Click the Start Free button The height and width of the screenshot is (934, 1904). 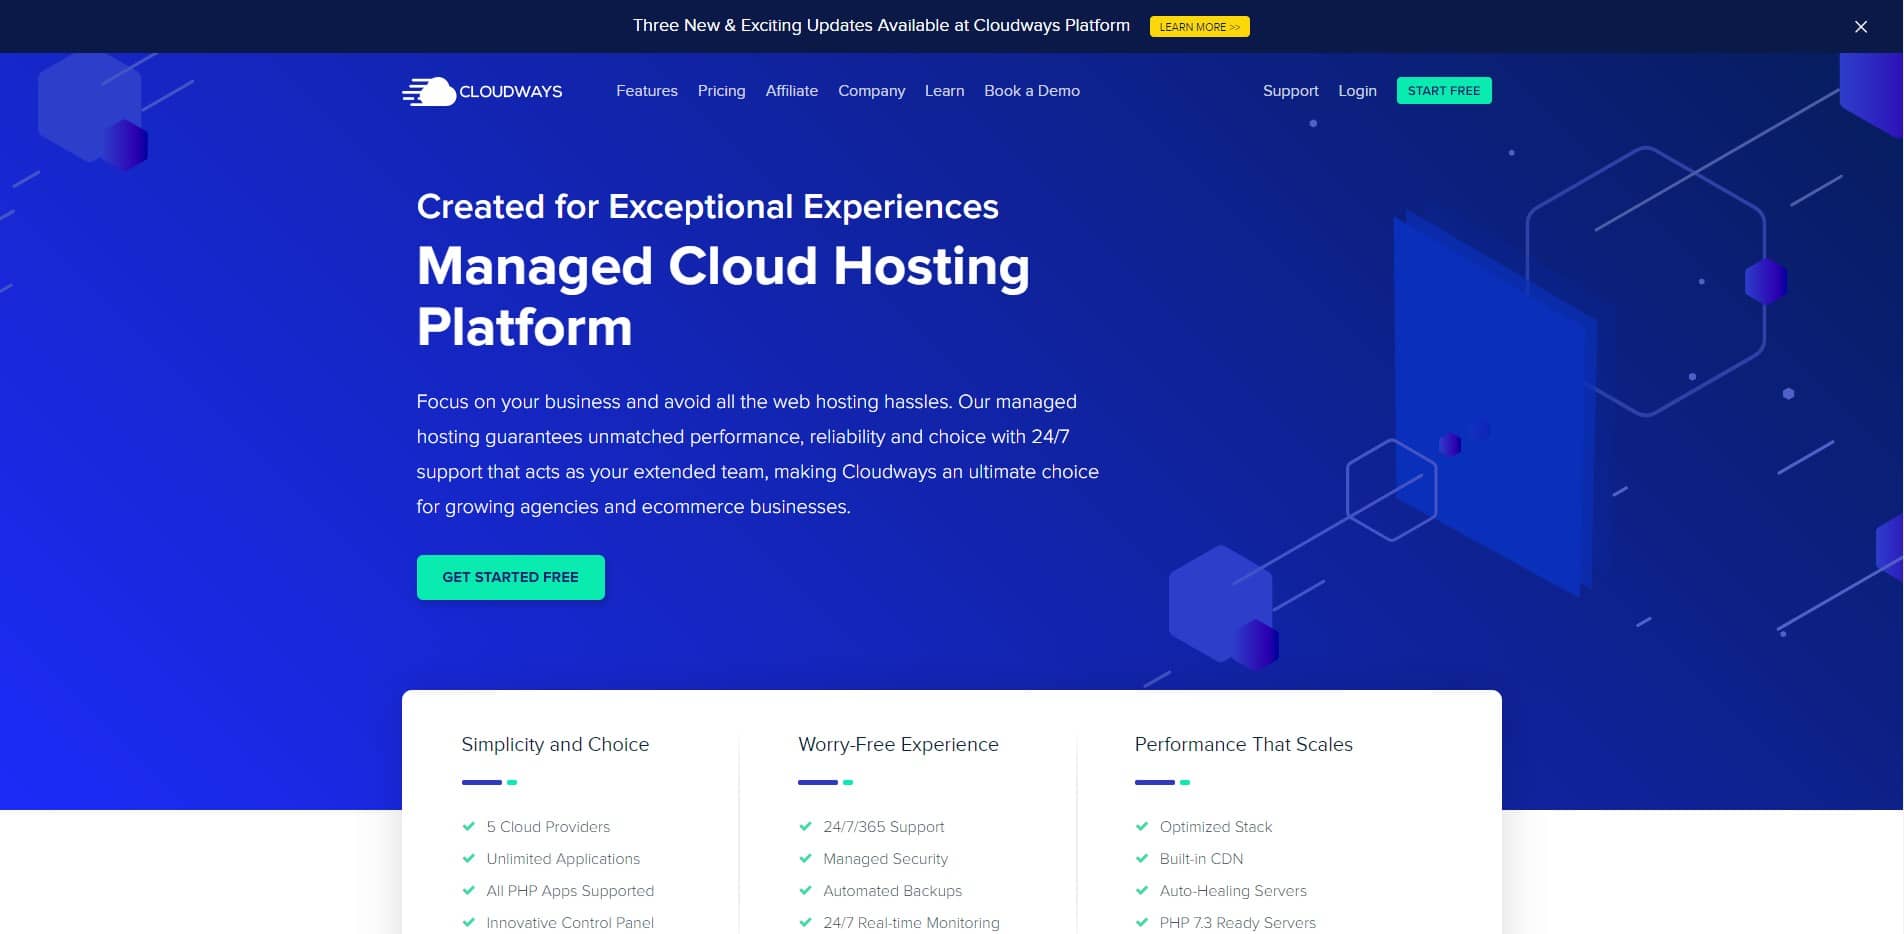pos(1444,91)
